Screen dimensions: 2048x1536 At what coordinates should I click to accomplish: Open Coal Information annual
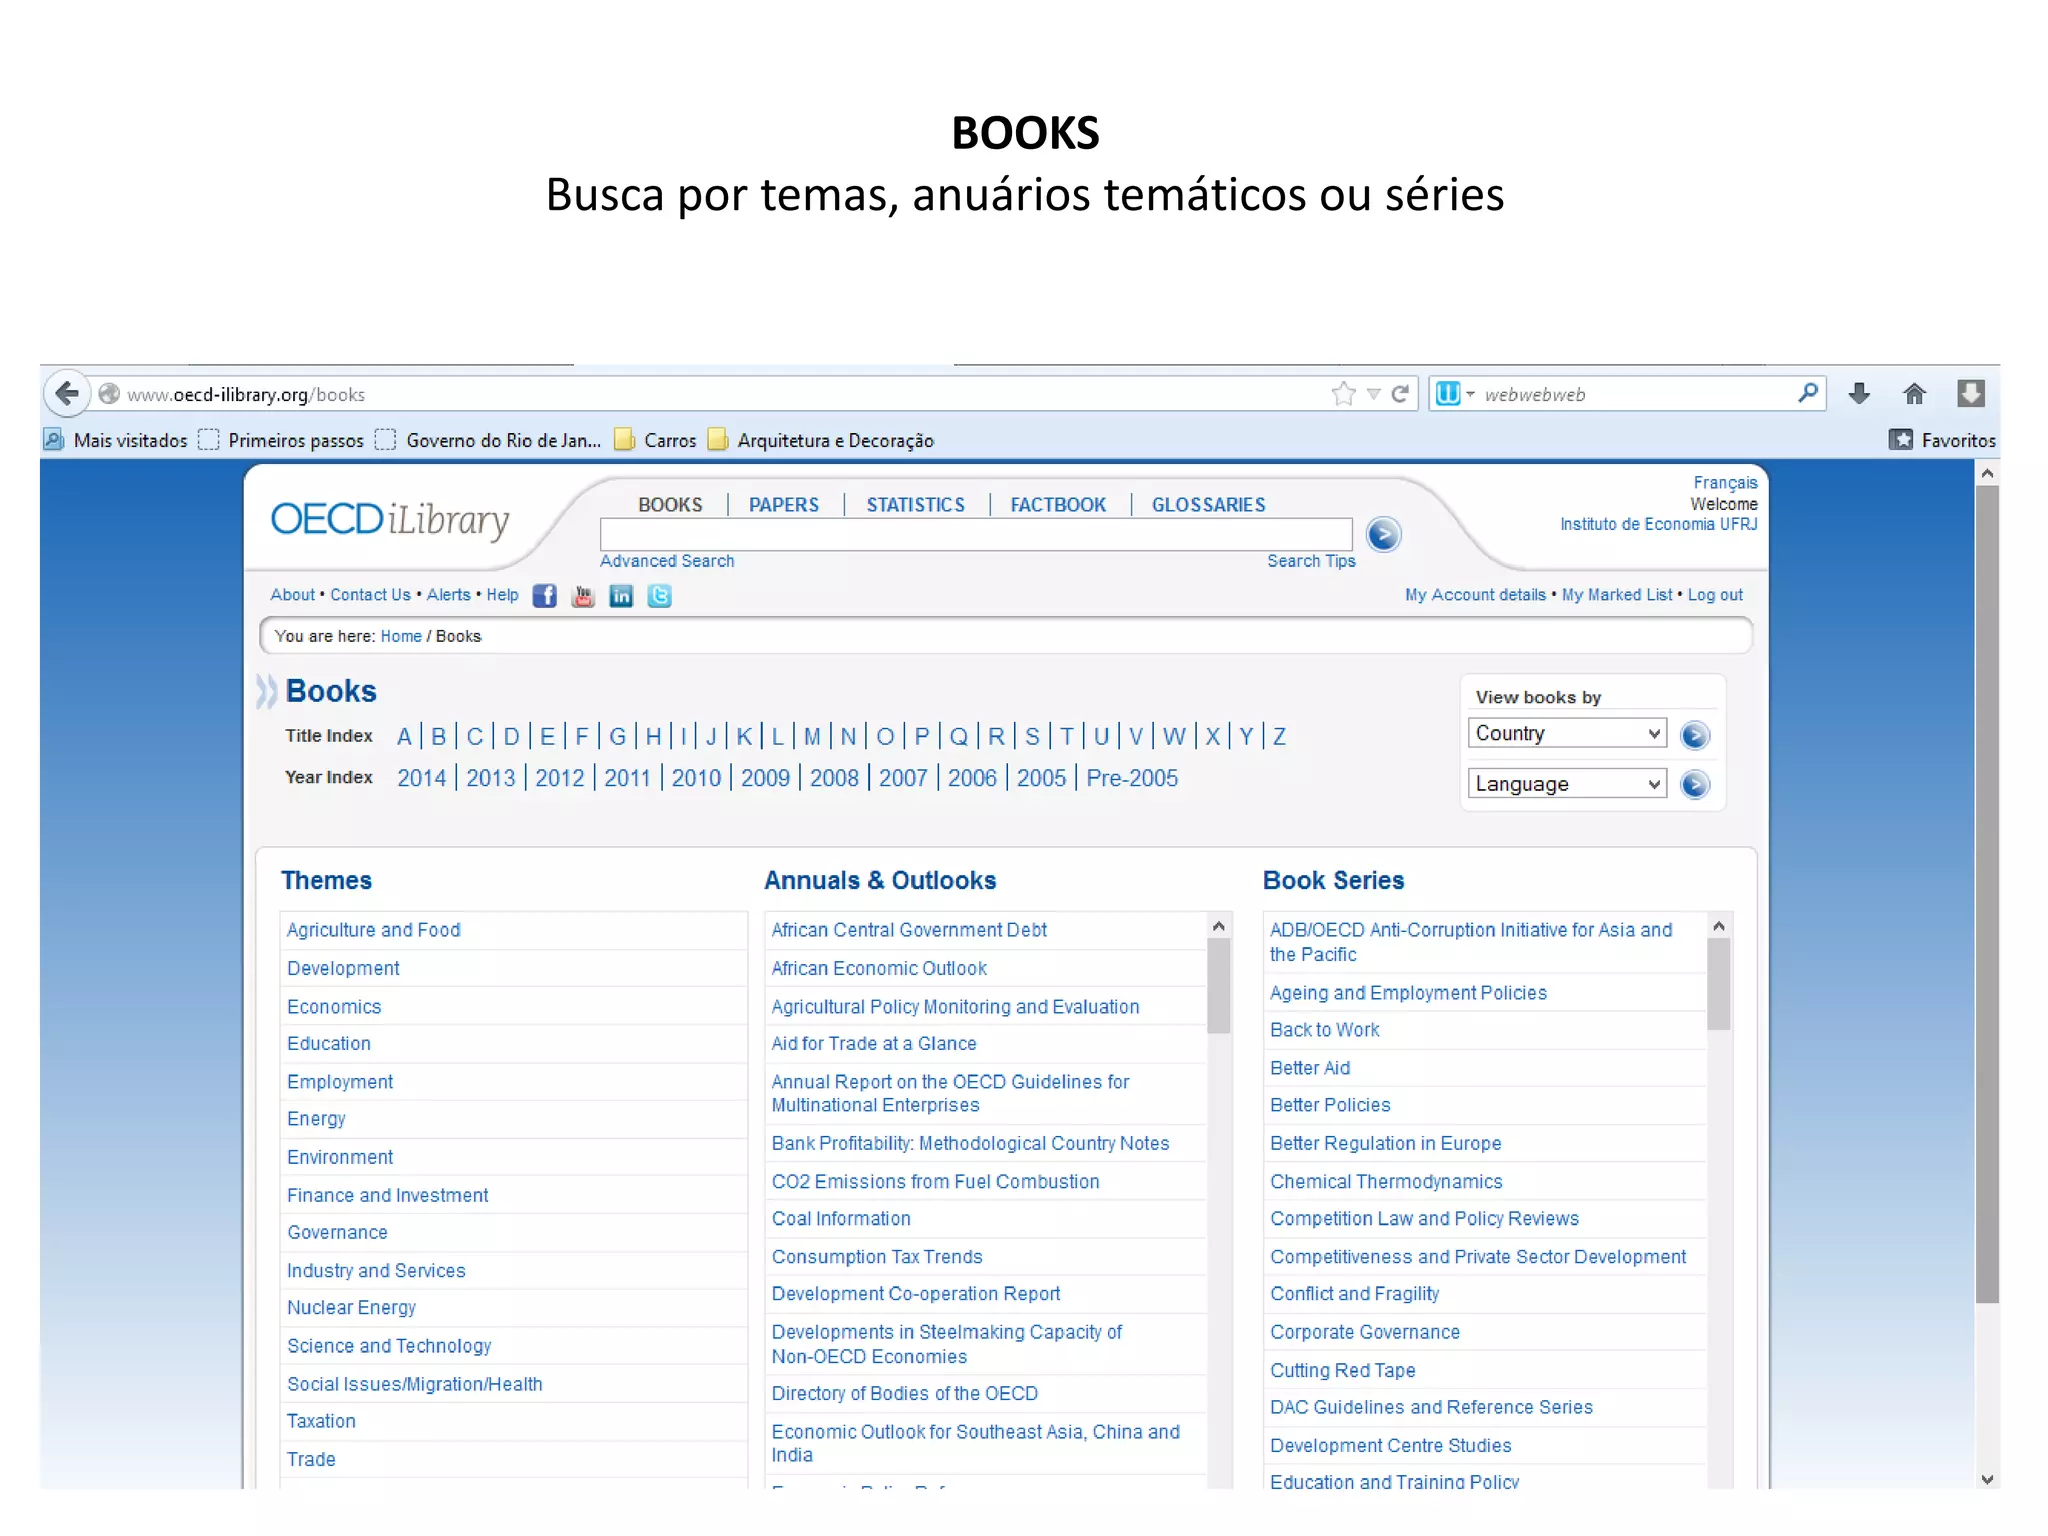tap(841, 1219)
